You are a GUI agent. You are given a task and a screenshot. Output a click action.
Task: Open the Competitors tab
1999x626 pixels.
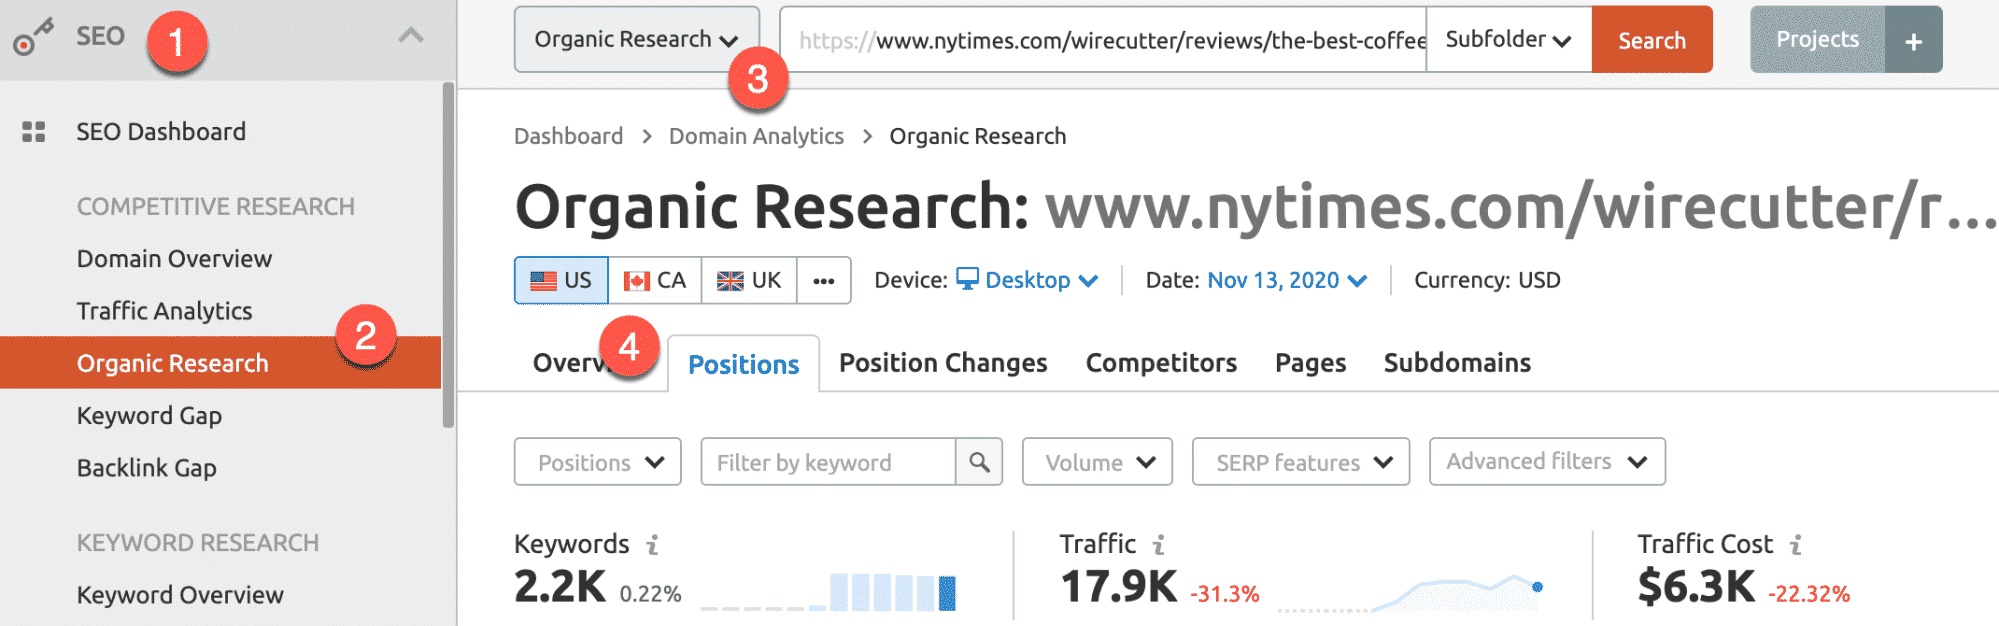click(1161, 363)
